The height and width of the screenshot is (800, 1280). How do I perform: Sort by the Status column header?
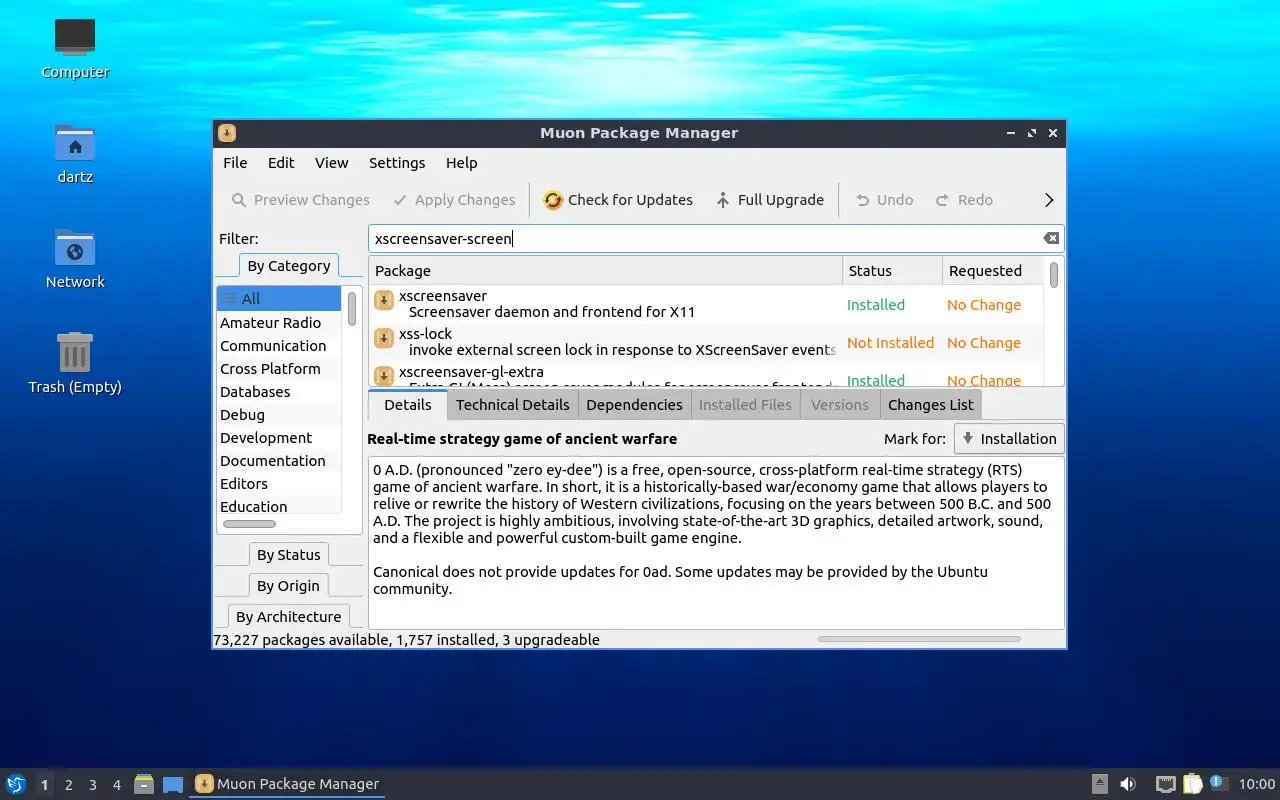point(892,271)
